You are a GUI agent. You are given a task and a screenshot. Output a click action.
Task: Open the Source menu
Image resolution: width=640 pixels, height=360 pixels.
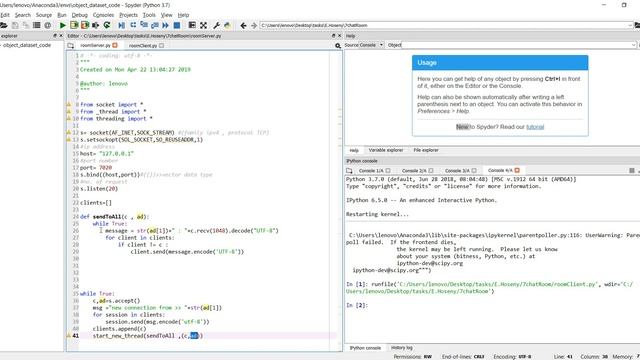tap(44, 15)
